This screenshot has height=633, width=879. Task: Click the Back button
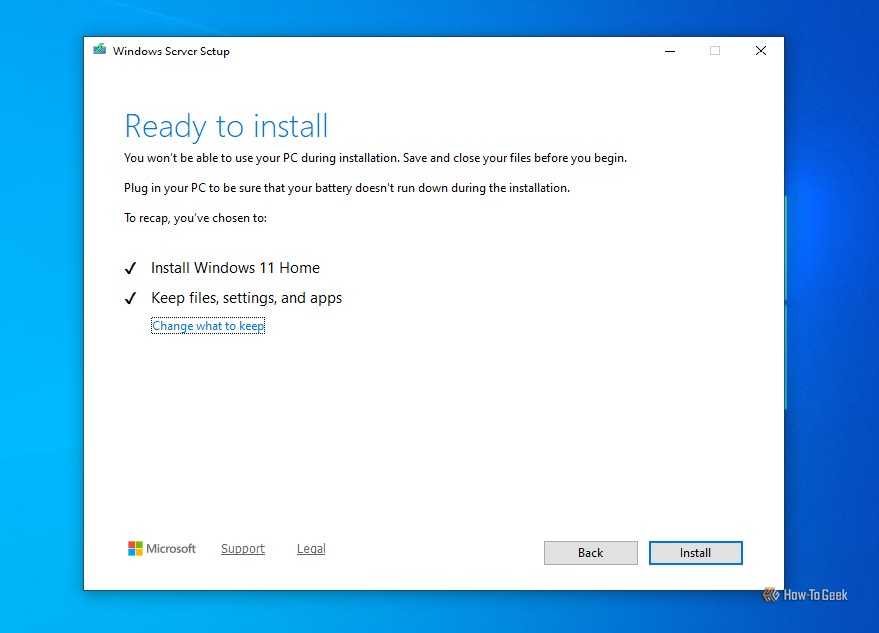coord(590,552)
